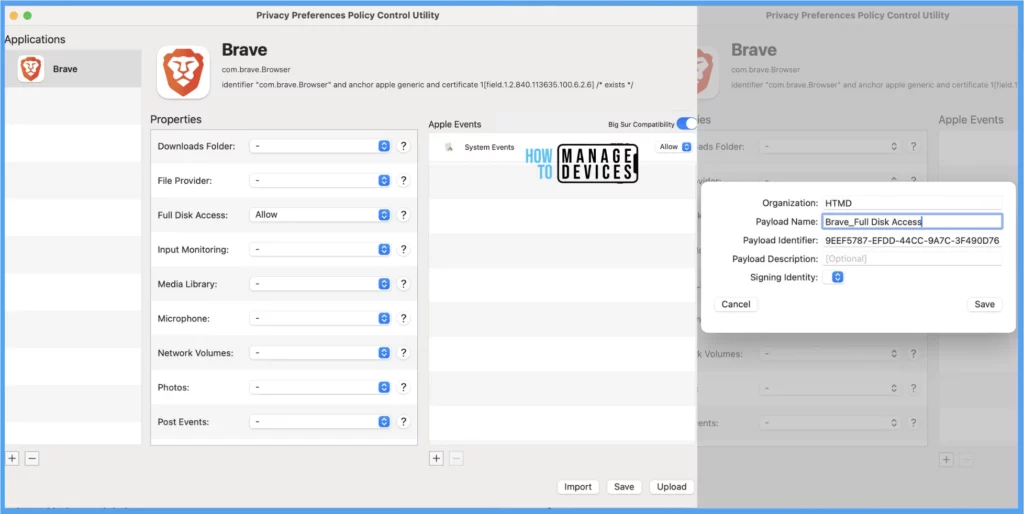The width and height of the screenshot is (1024, 514).
Task: Open the Microphone dropdown
Action: coord(320,318)
